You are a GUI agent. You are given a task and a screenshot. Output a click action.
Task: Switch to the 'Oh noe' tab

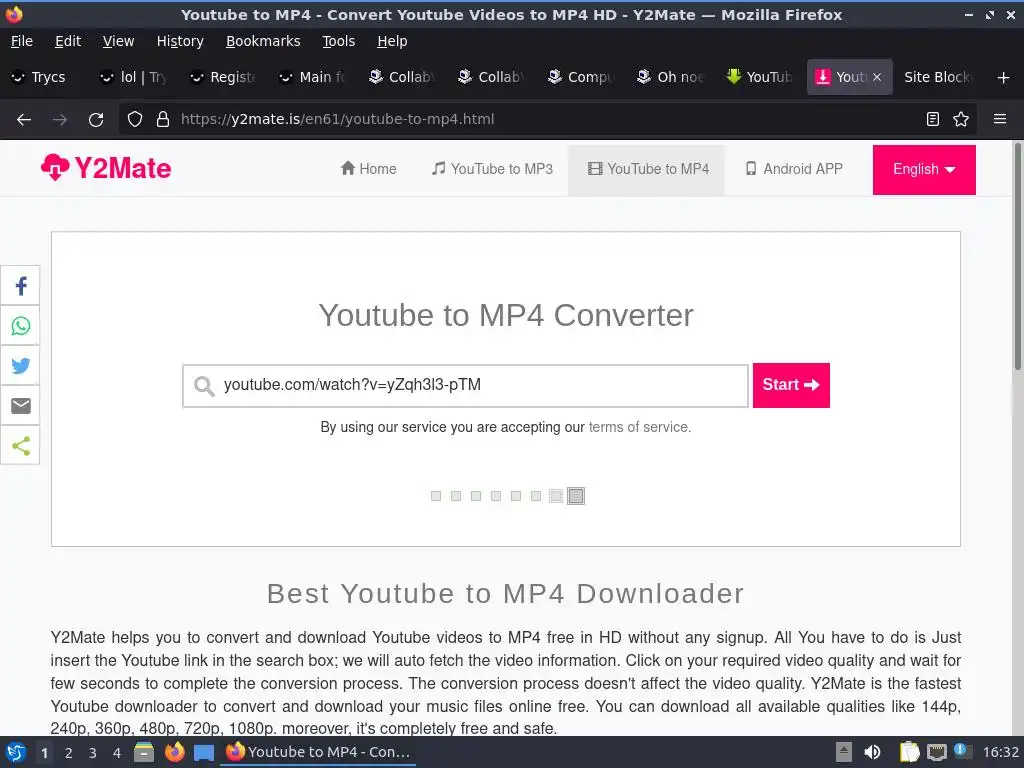(671, 77)
